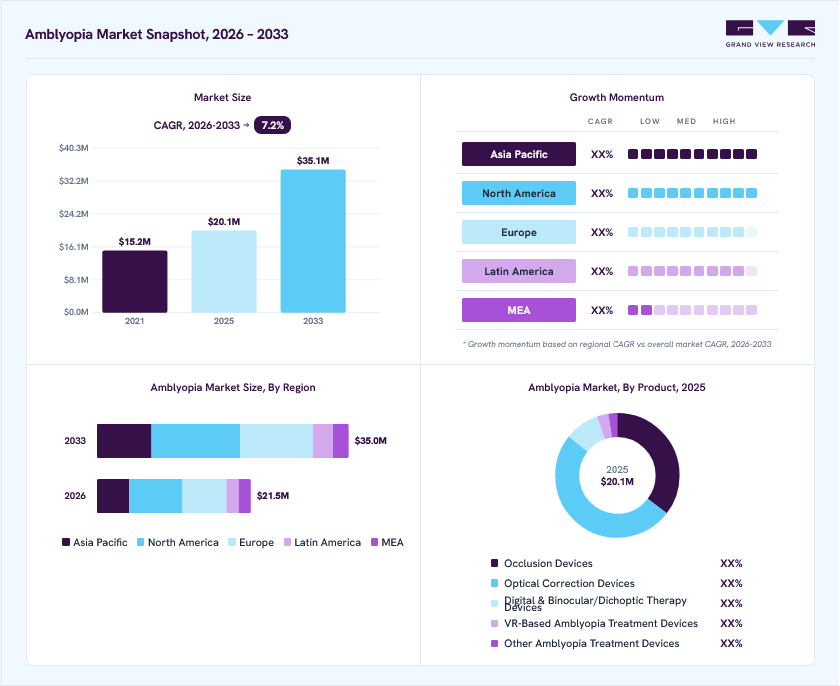Click the Other Amblyopia Treatment Devices swatch
Viewport: 840px width, 686px height.
click(494, 643)
